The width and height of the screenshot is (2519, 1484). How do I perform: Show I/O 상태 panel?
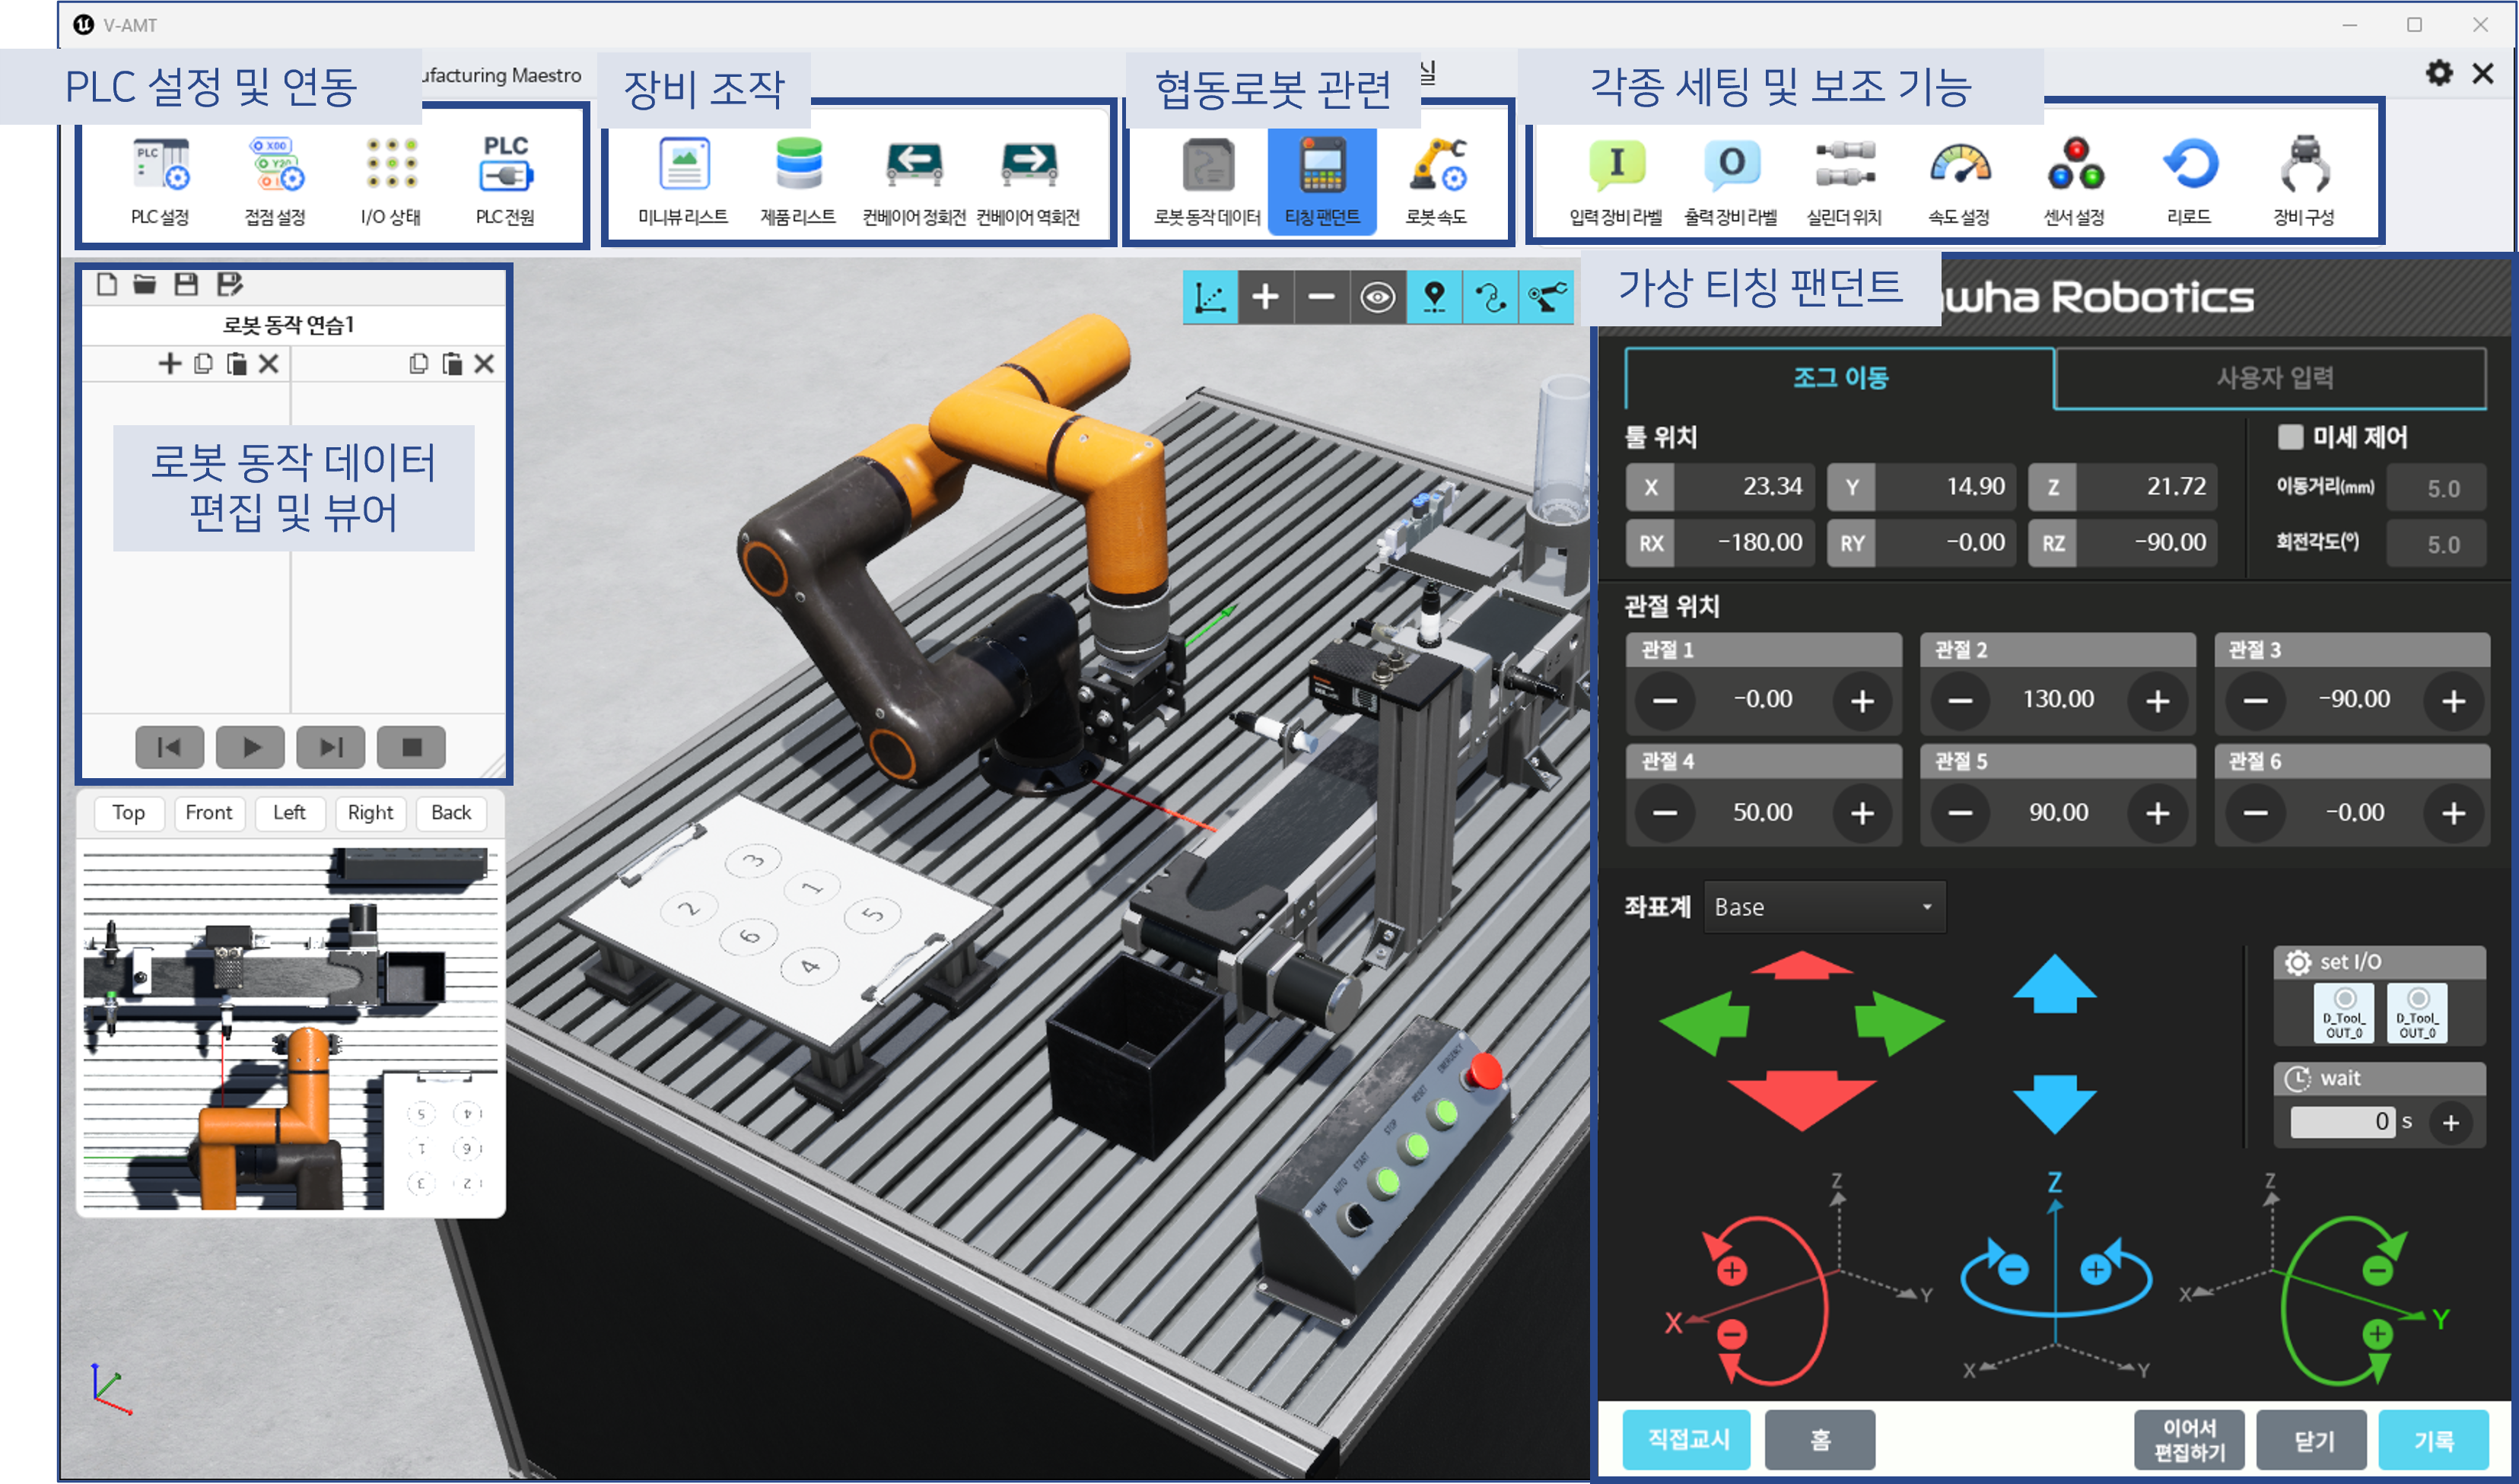[x=390, y=180]
